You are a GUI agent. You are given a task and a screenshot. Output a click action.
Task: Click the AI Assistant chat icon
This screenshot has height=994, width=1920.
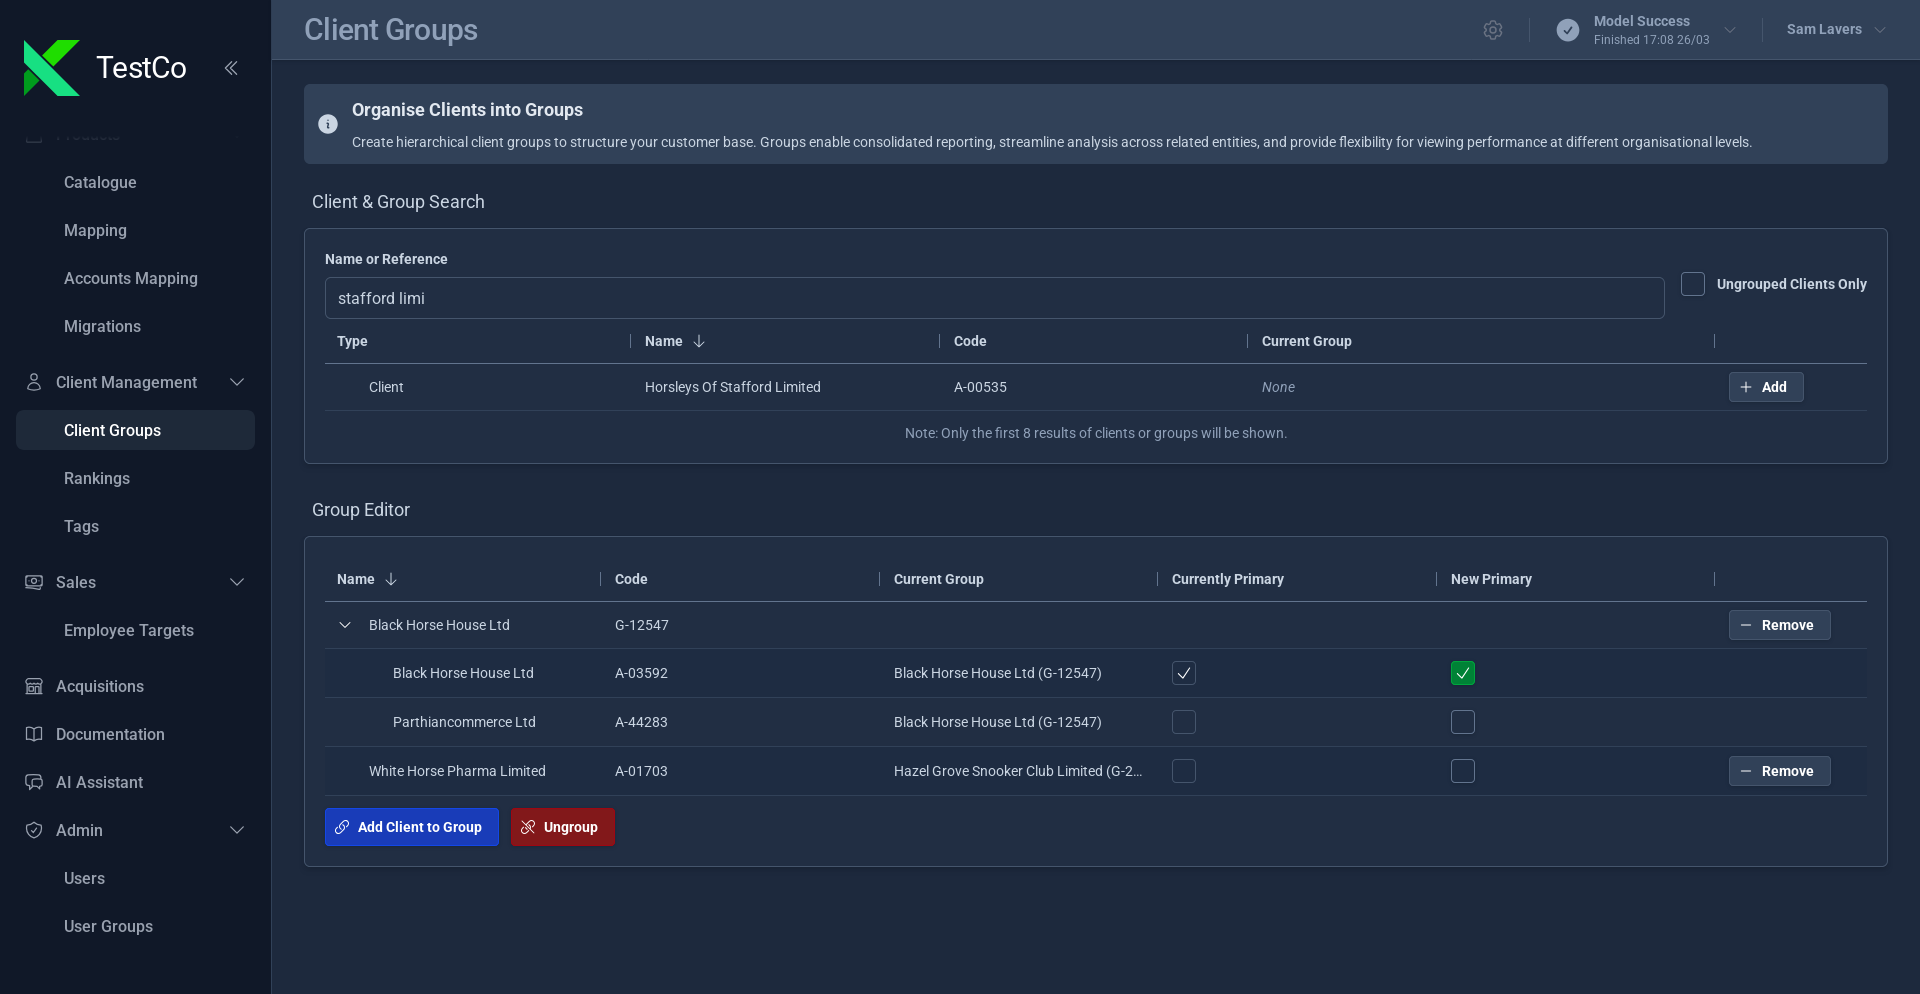click(x=34, y=782)
